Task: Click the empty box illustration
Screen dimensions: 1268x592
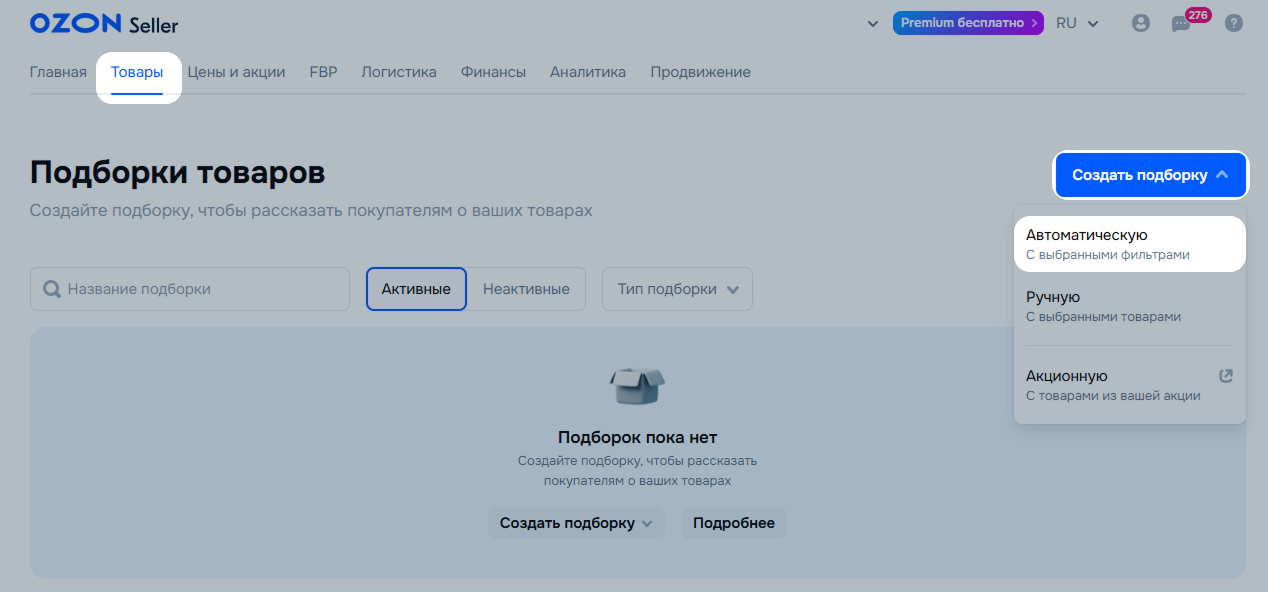Action: pyautogui.click(x=637, y=386)
